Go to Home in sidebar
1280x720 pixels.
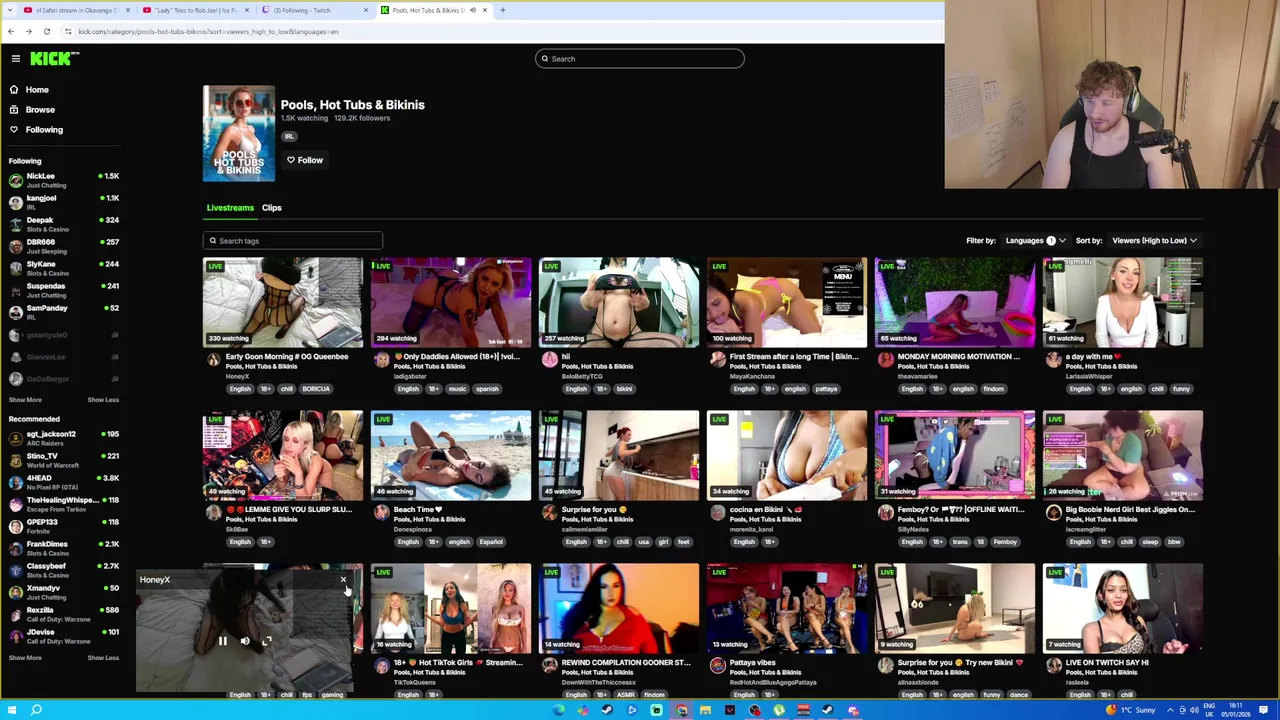coord(37,90)
